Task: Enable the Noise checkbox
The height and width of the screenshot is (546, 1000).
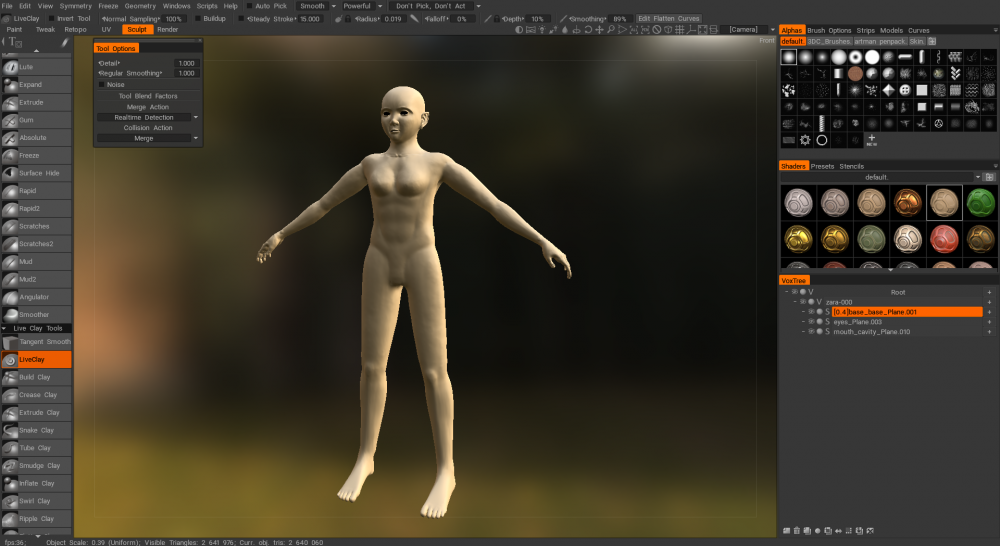Action: 101,84
